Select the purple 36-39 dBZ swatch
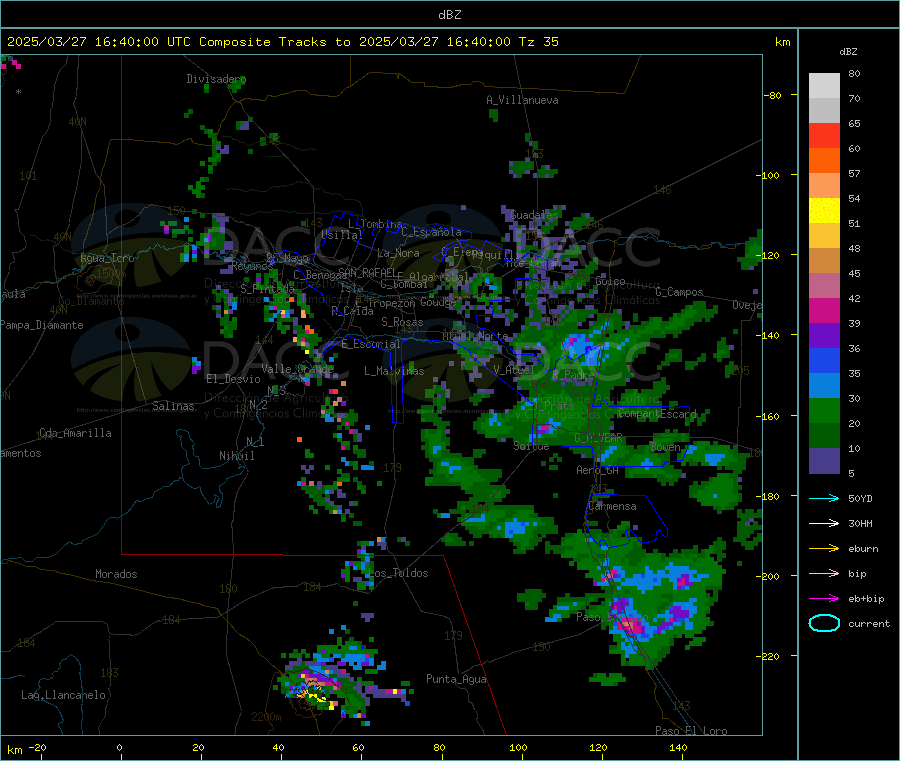The height and width of the screenshot is (761, 900). click(x=824, y=336)
